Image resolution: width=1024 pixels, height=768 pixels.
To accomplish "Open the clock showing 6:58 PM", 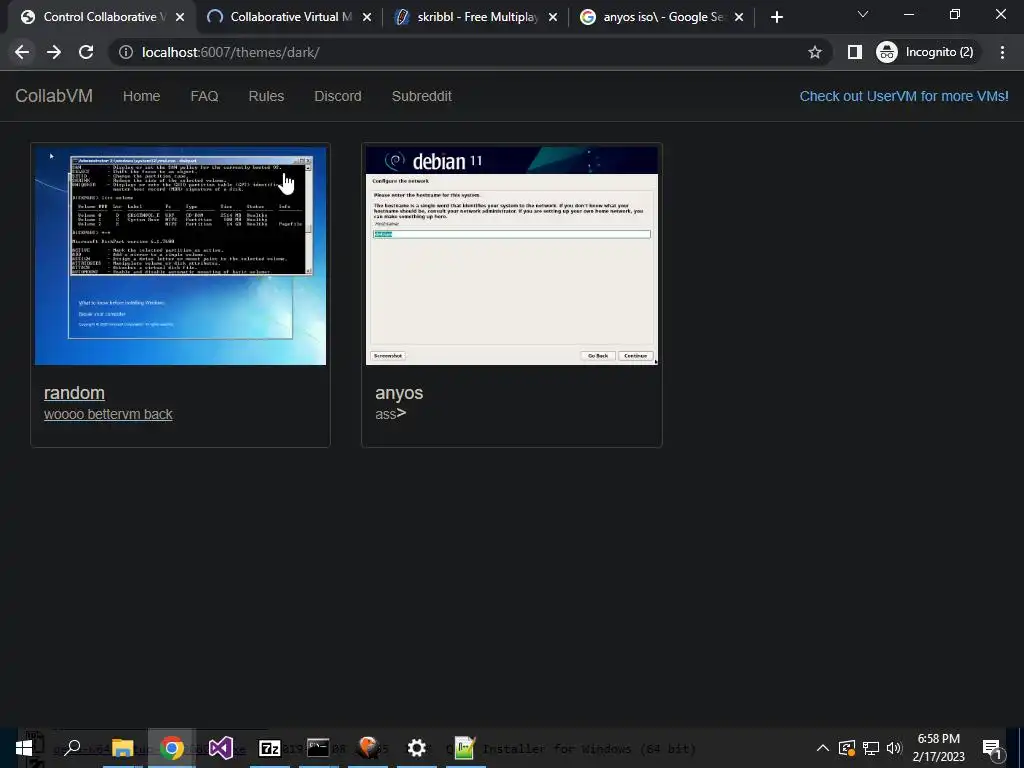I will 938,748.
